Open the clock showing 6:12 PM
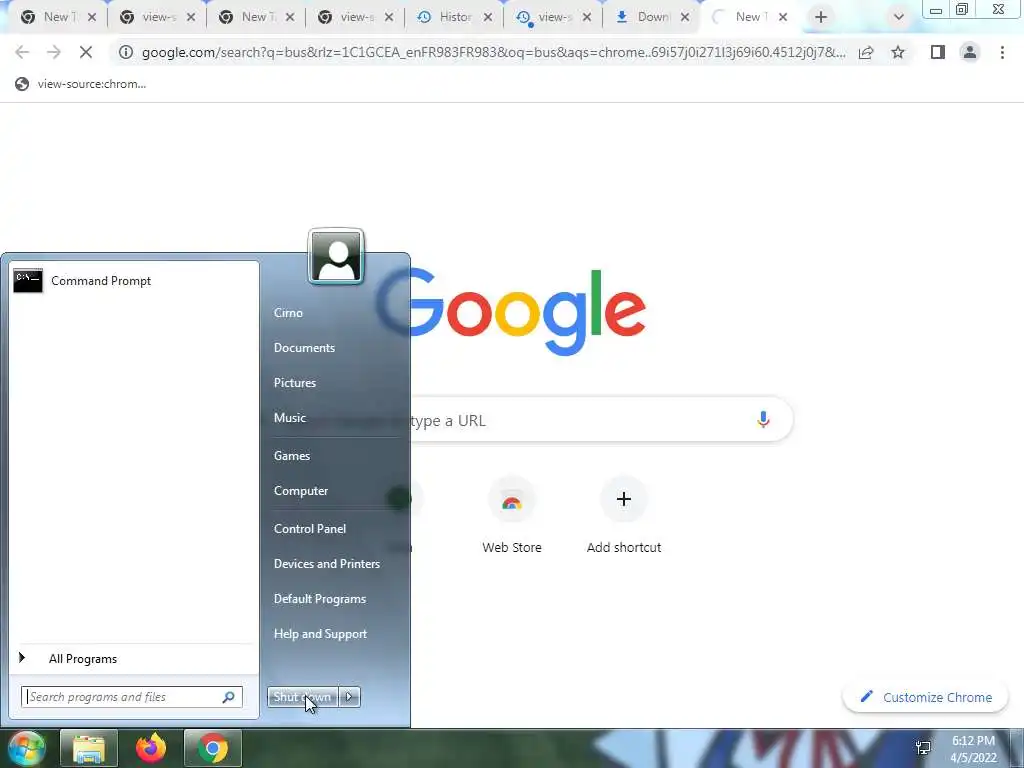Screen dimensions: 1024x768 (973, 749)
